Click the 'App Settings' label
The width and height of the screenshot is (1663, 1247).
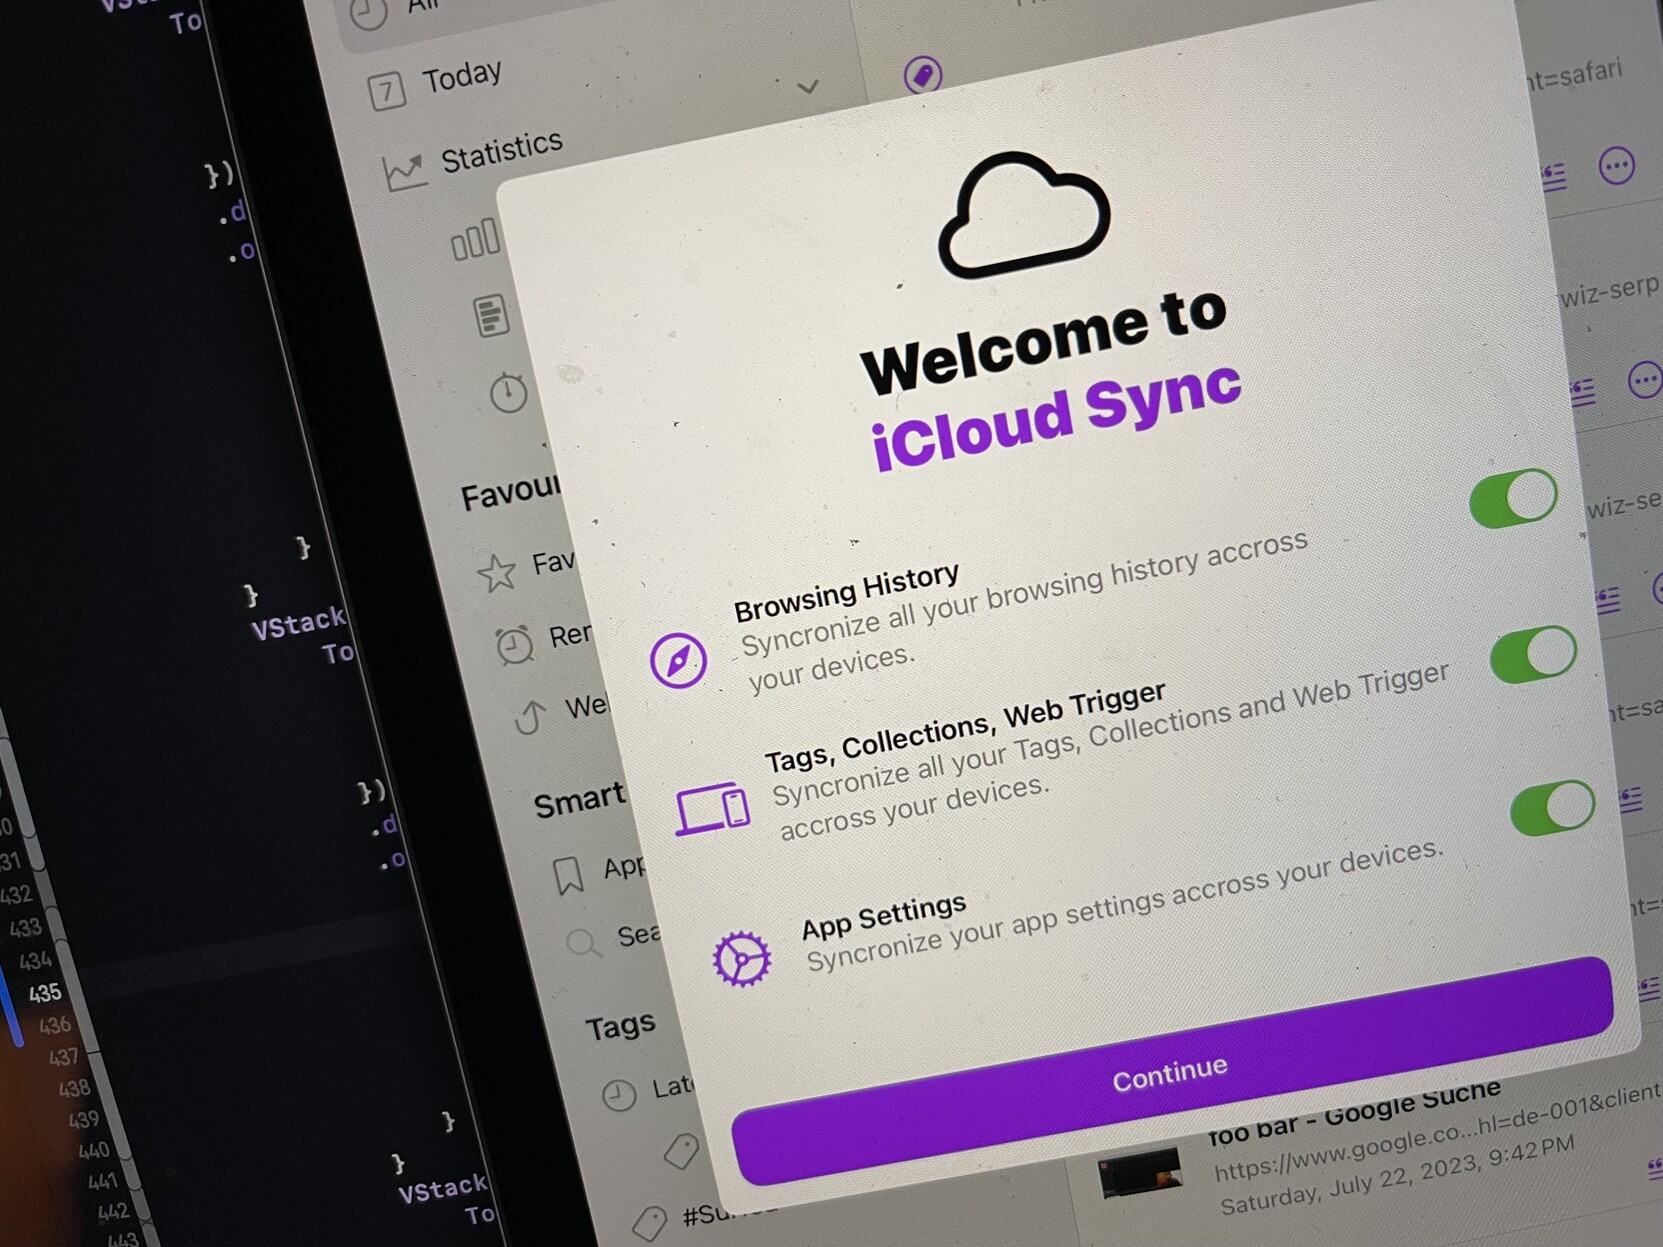click(x=884, y=916)
